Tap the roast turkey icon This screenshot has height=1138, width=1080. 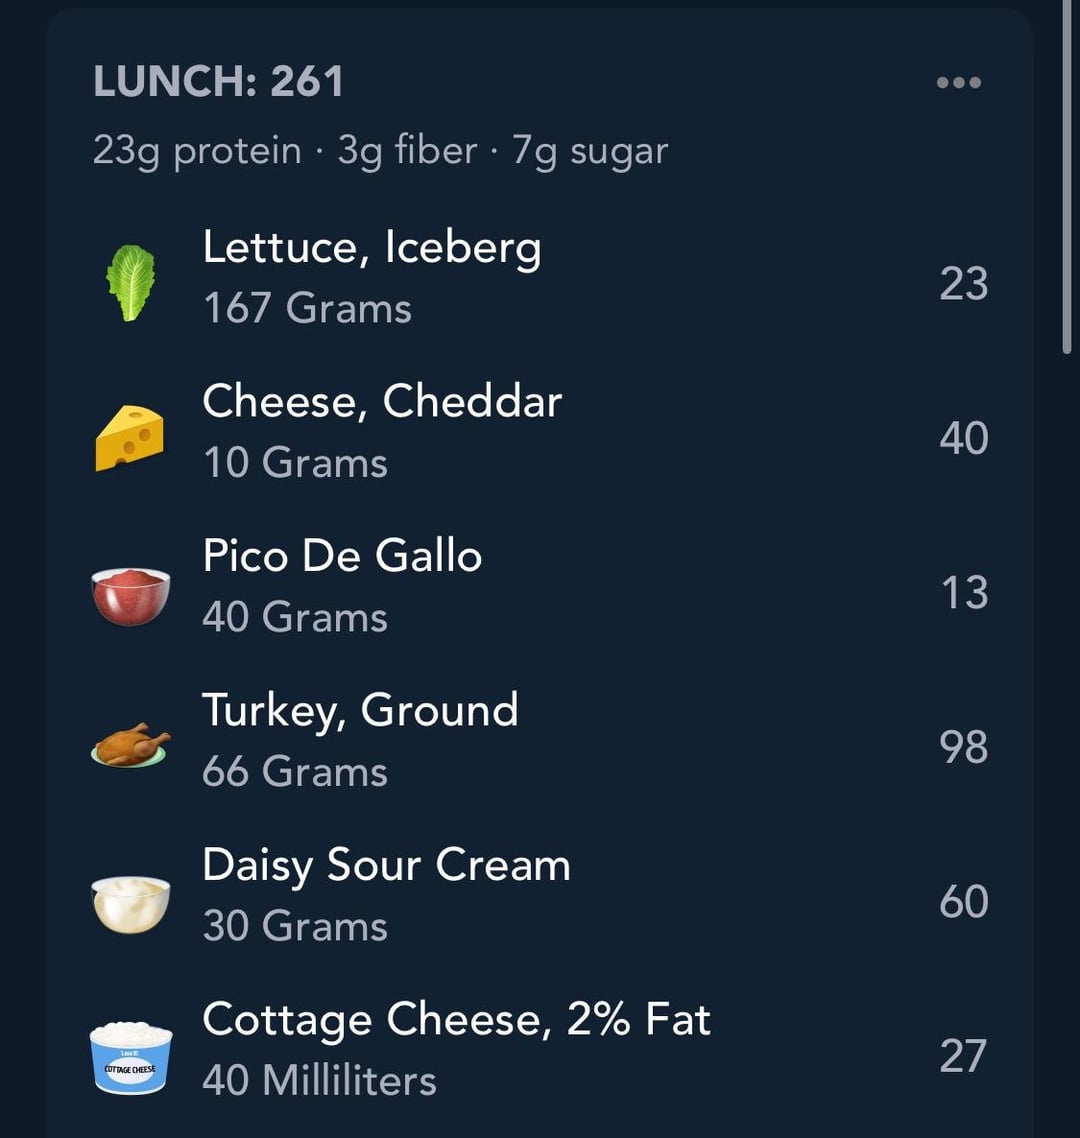[x=130, y=746]
